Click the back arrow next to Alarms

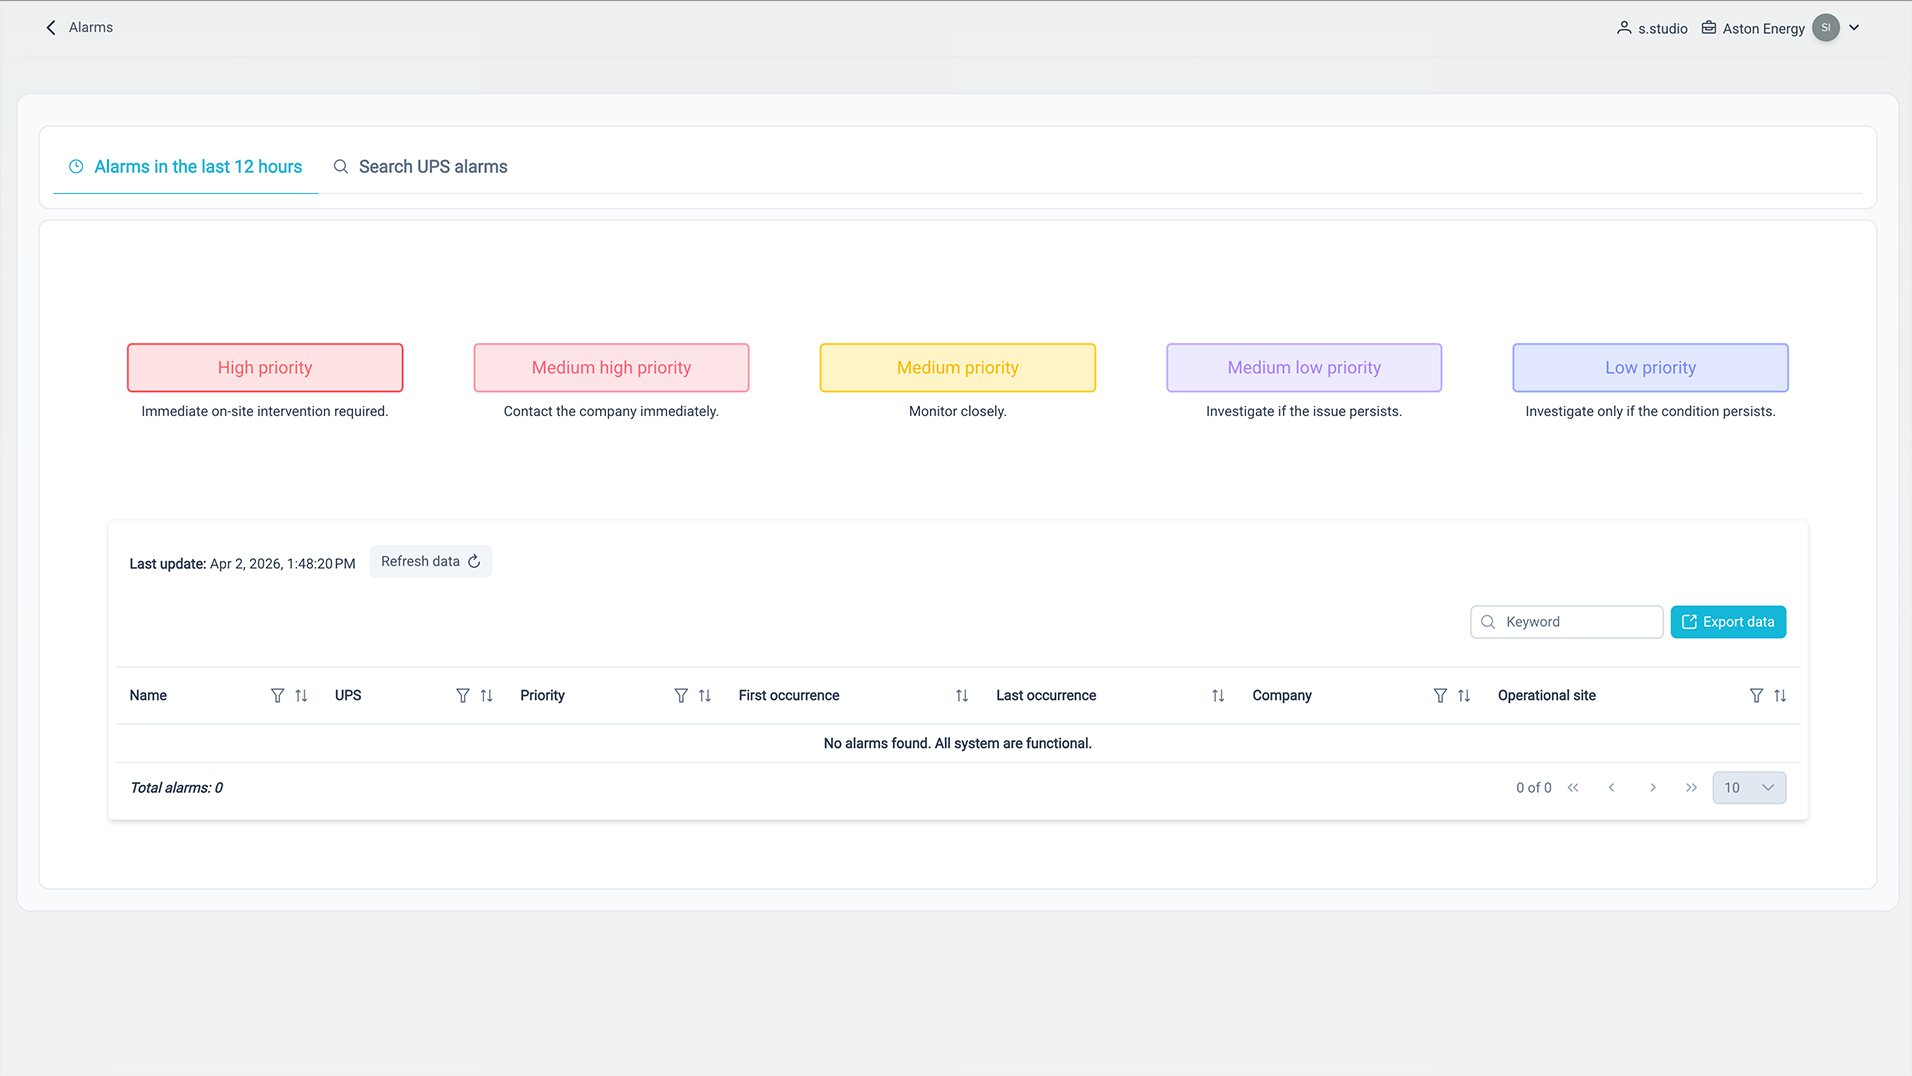51,28
